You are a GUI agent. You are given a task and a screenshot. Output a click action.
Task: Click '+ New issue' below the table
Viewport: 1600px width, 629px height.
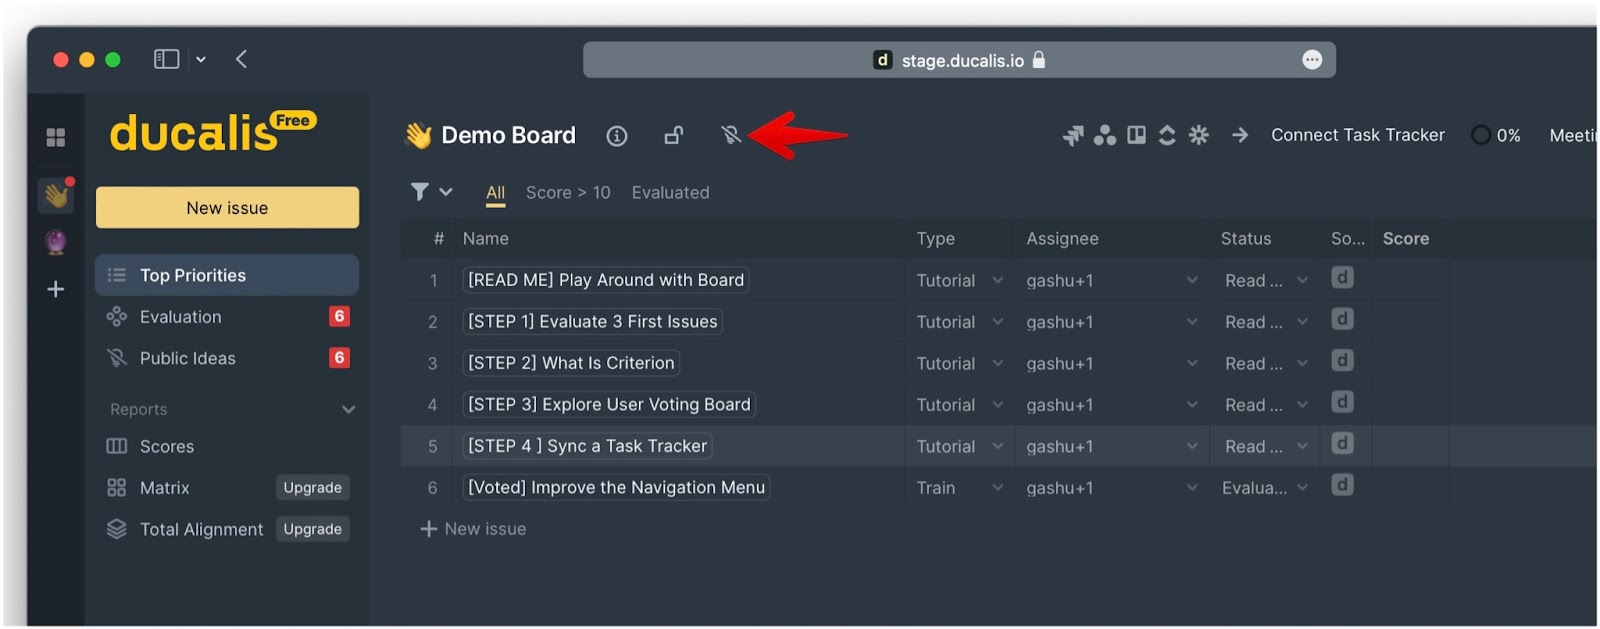click(473, 529)
